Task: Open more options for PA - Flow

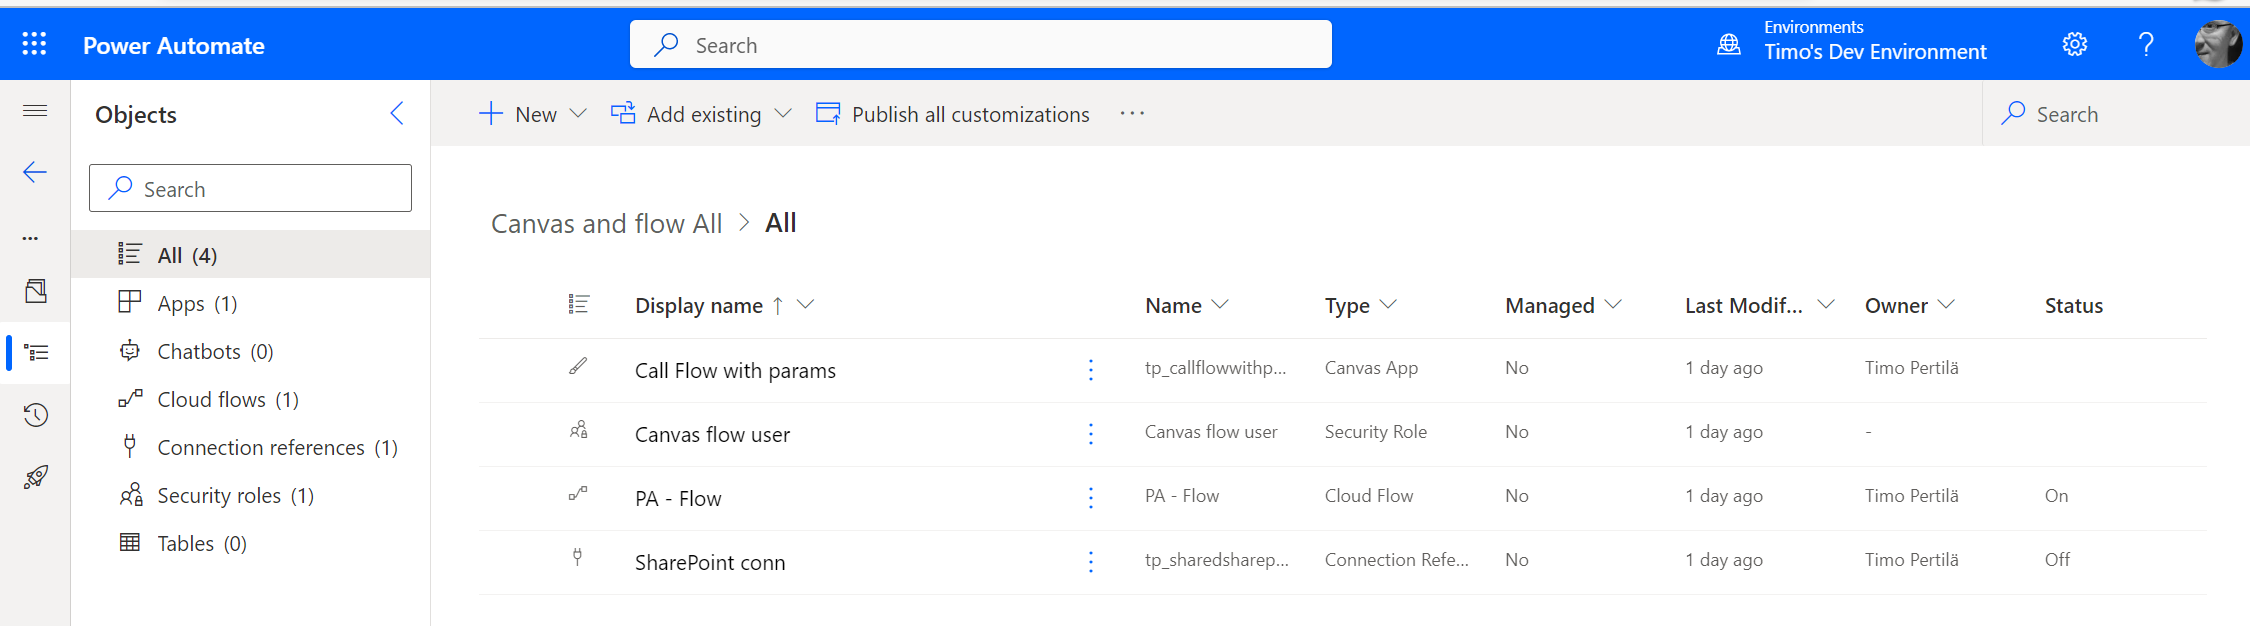Action: pyautogui.click(x=1090, y=497)
